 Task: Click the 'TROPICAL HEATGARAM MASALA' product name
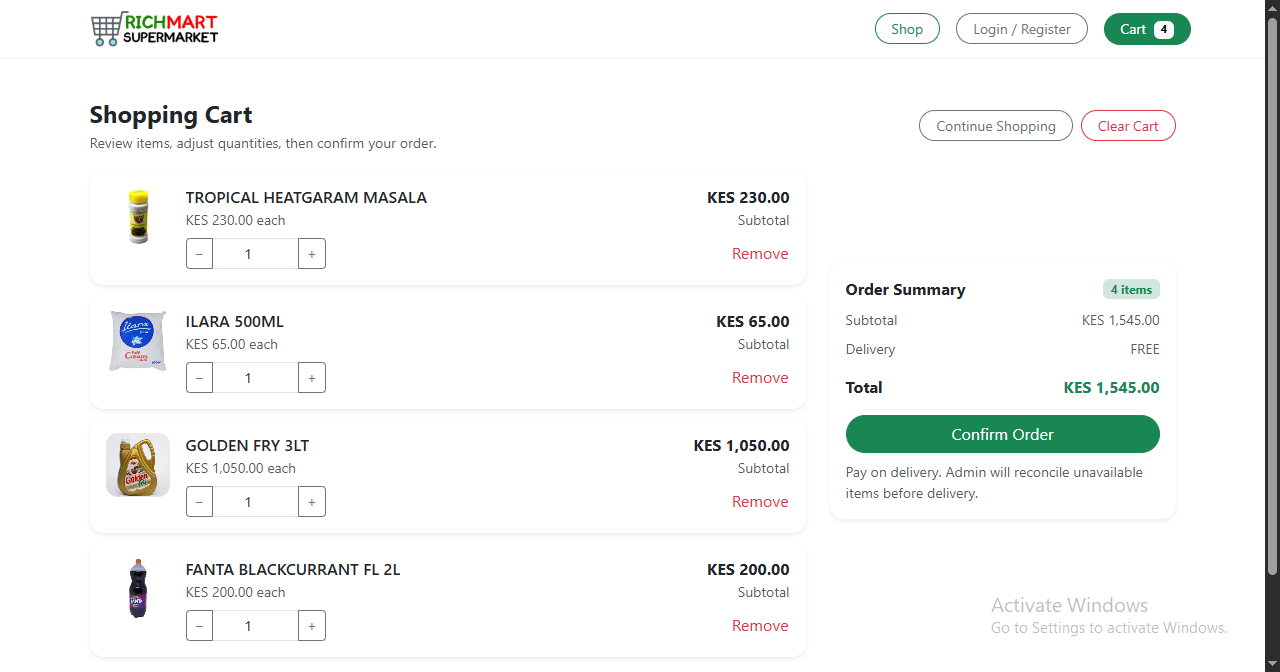point(306,198)
